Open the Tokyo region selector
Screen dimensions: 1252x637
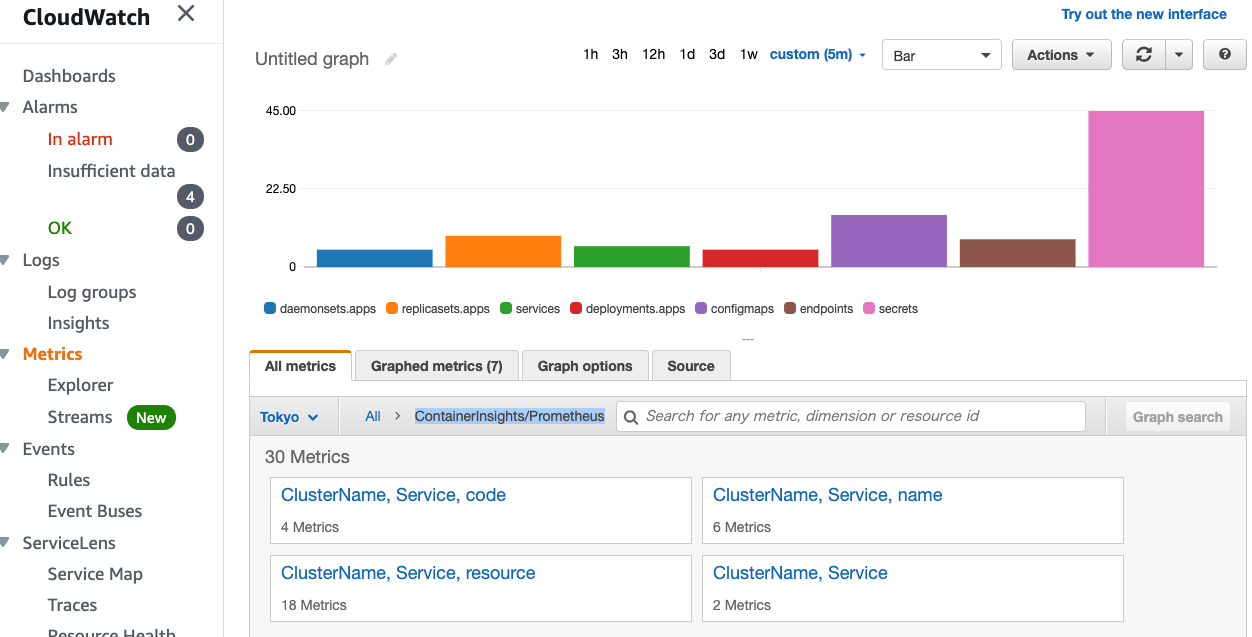289,417
